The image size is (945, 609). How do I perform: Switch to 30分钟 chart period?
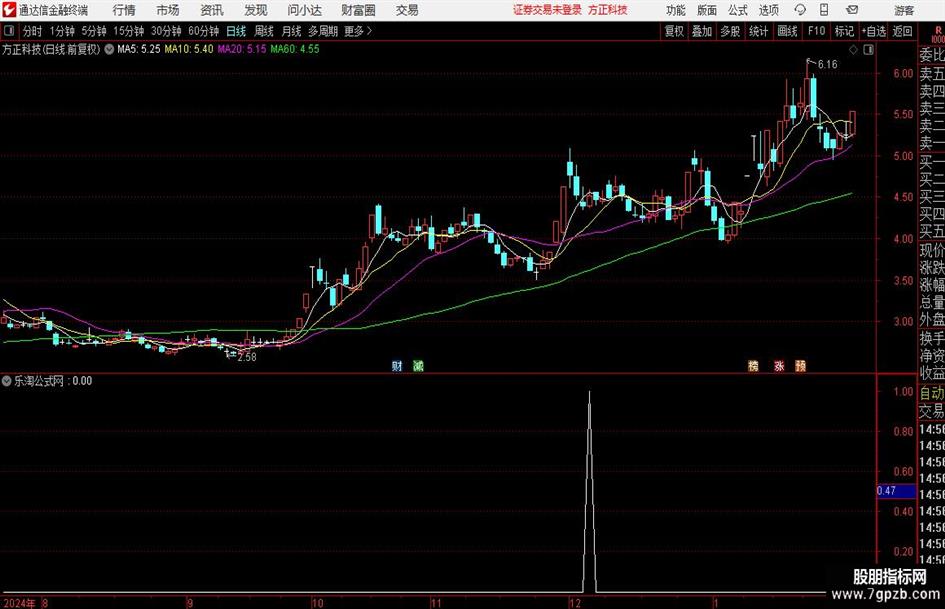(166, 31)
